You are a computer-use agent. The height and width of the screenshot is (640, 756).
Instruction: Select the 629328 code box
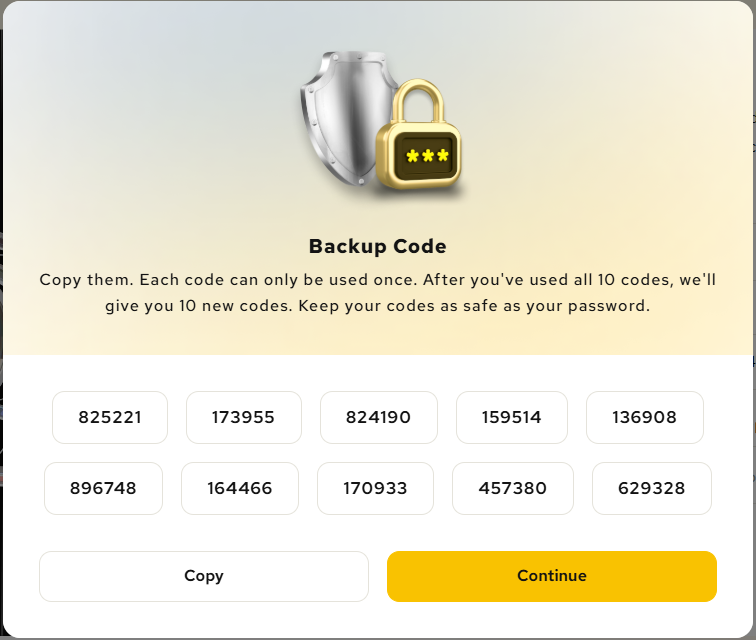click(x=651, y=488)
